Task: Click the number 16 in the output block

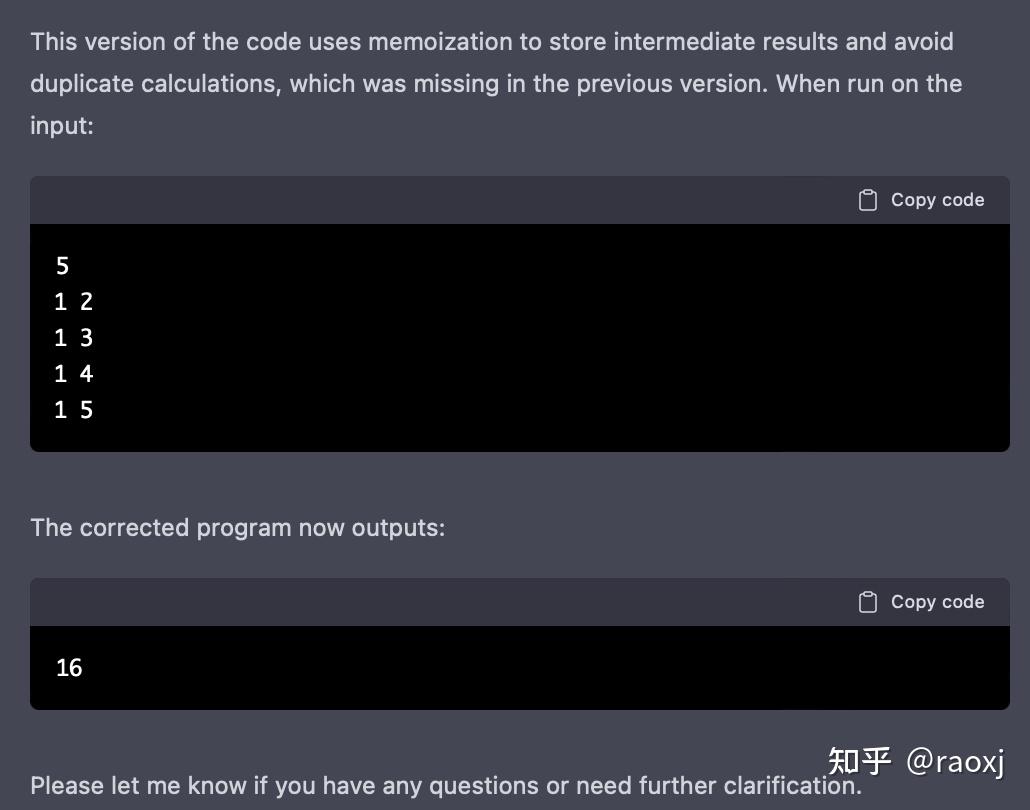Action: click(69, 668)
